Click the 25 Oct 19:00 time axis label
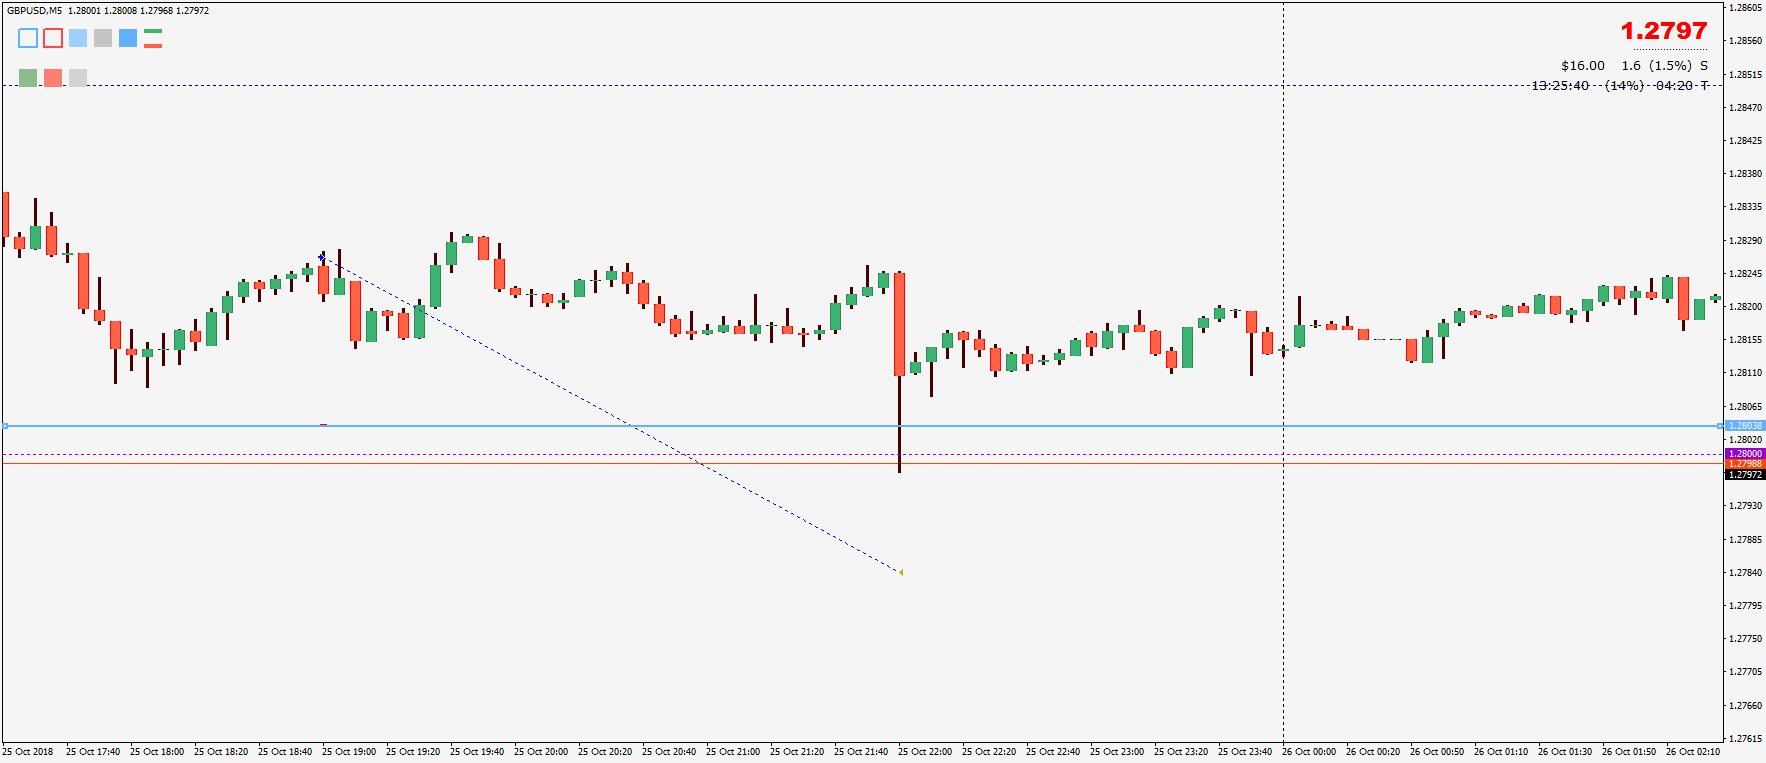The height and width of the screenshot is (763, 1766). (x=349, y=752)
